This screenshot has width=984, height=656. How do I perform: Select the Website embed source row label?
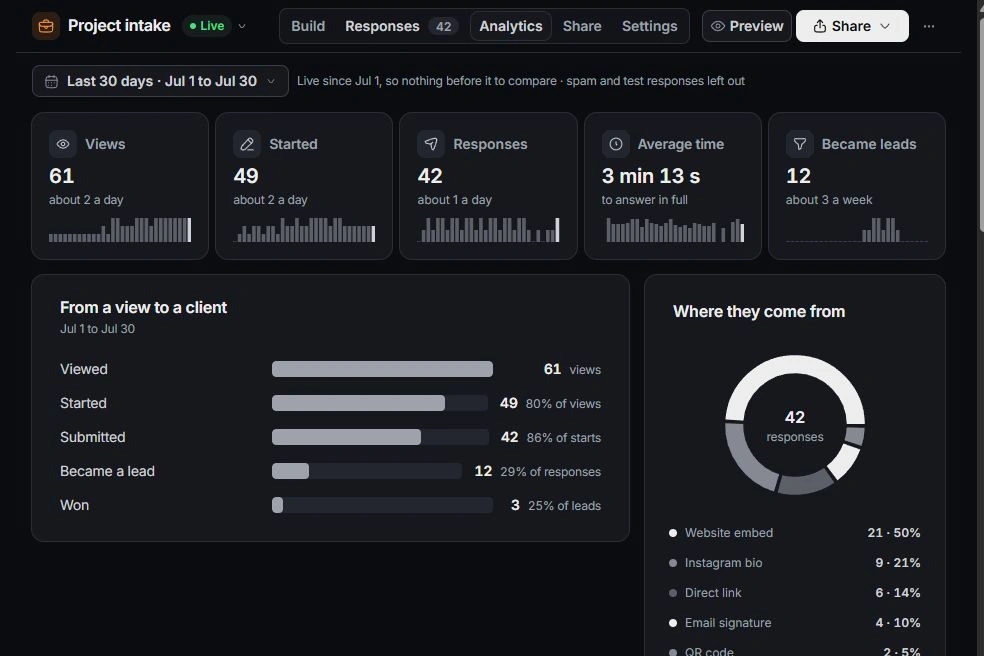point(729,533)
